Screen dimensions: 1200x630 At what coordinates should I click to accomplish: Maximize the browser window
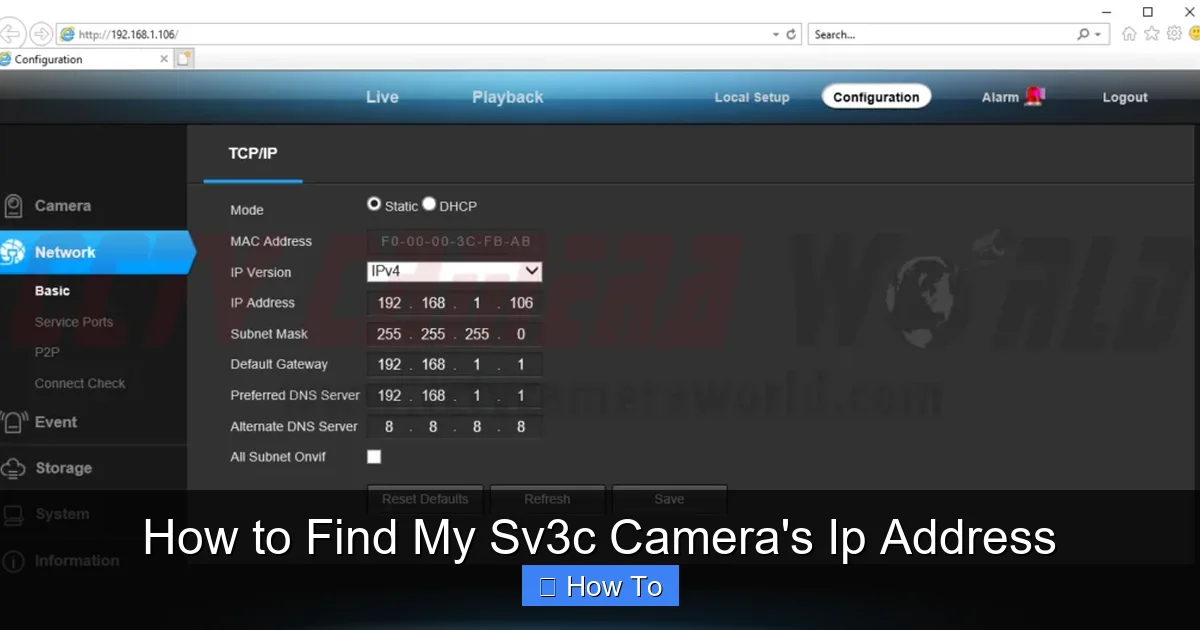coord(1148,11)
